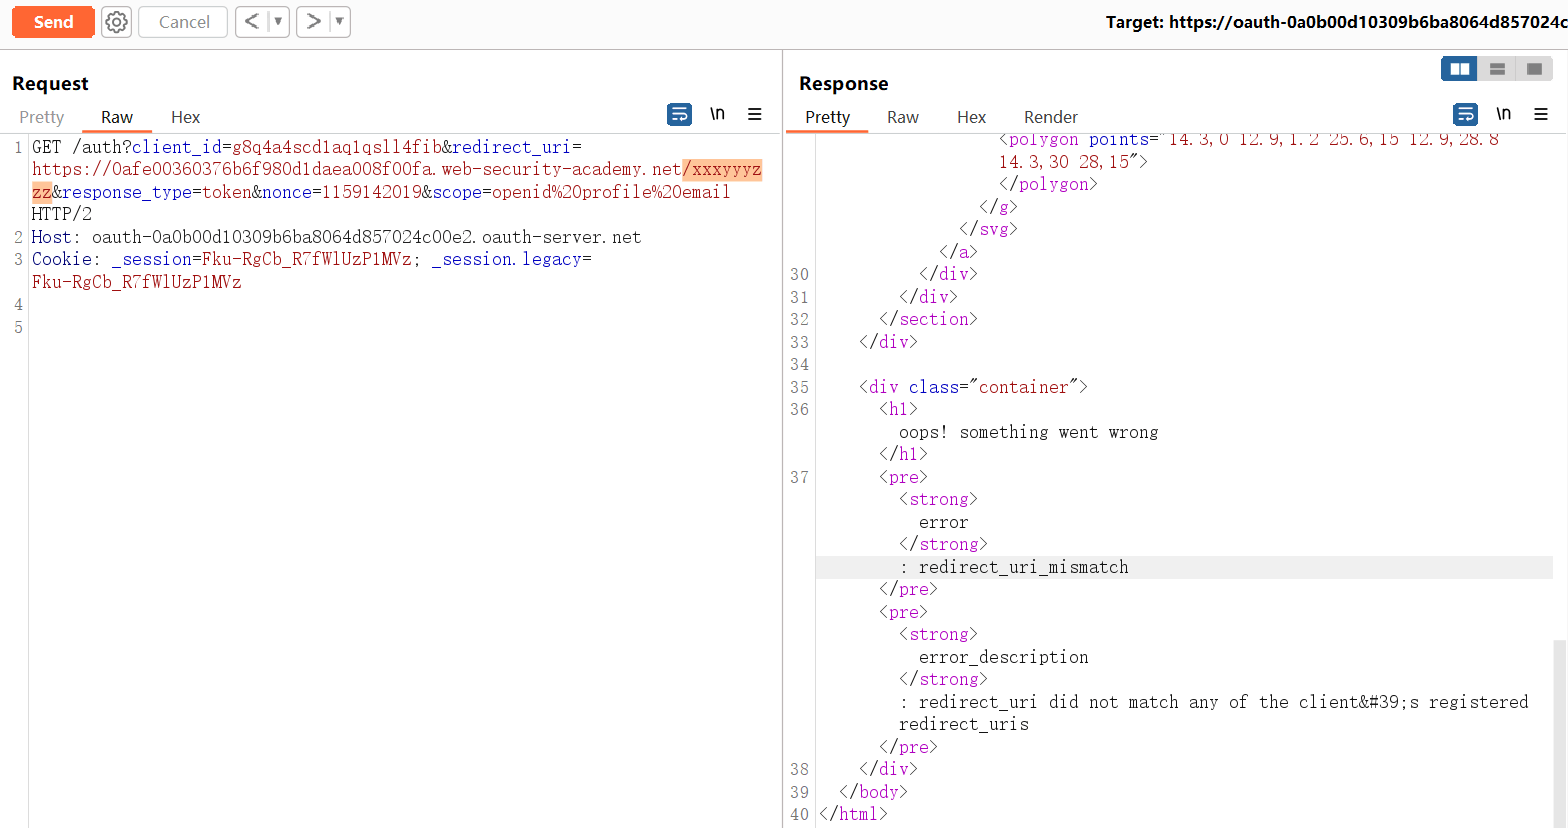Switch to top-bottom stacked layout
Viewport: 1568px width, 828px height.
(x=1497, y=69)
